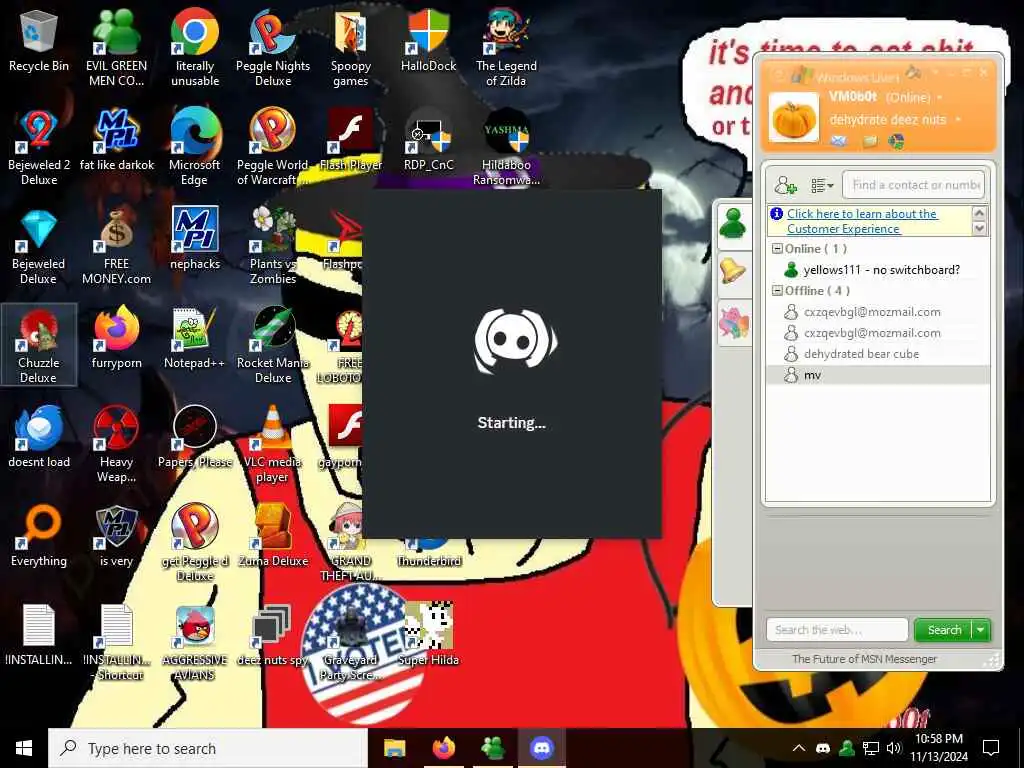The image size is (1024, 768).
Task: Open the 'dehydrate deez nuts' personal message dropdown
Action: tap(958, 120)
